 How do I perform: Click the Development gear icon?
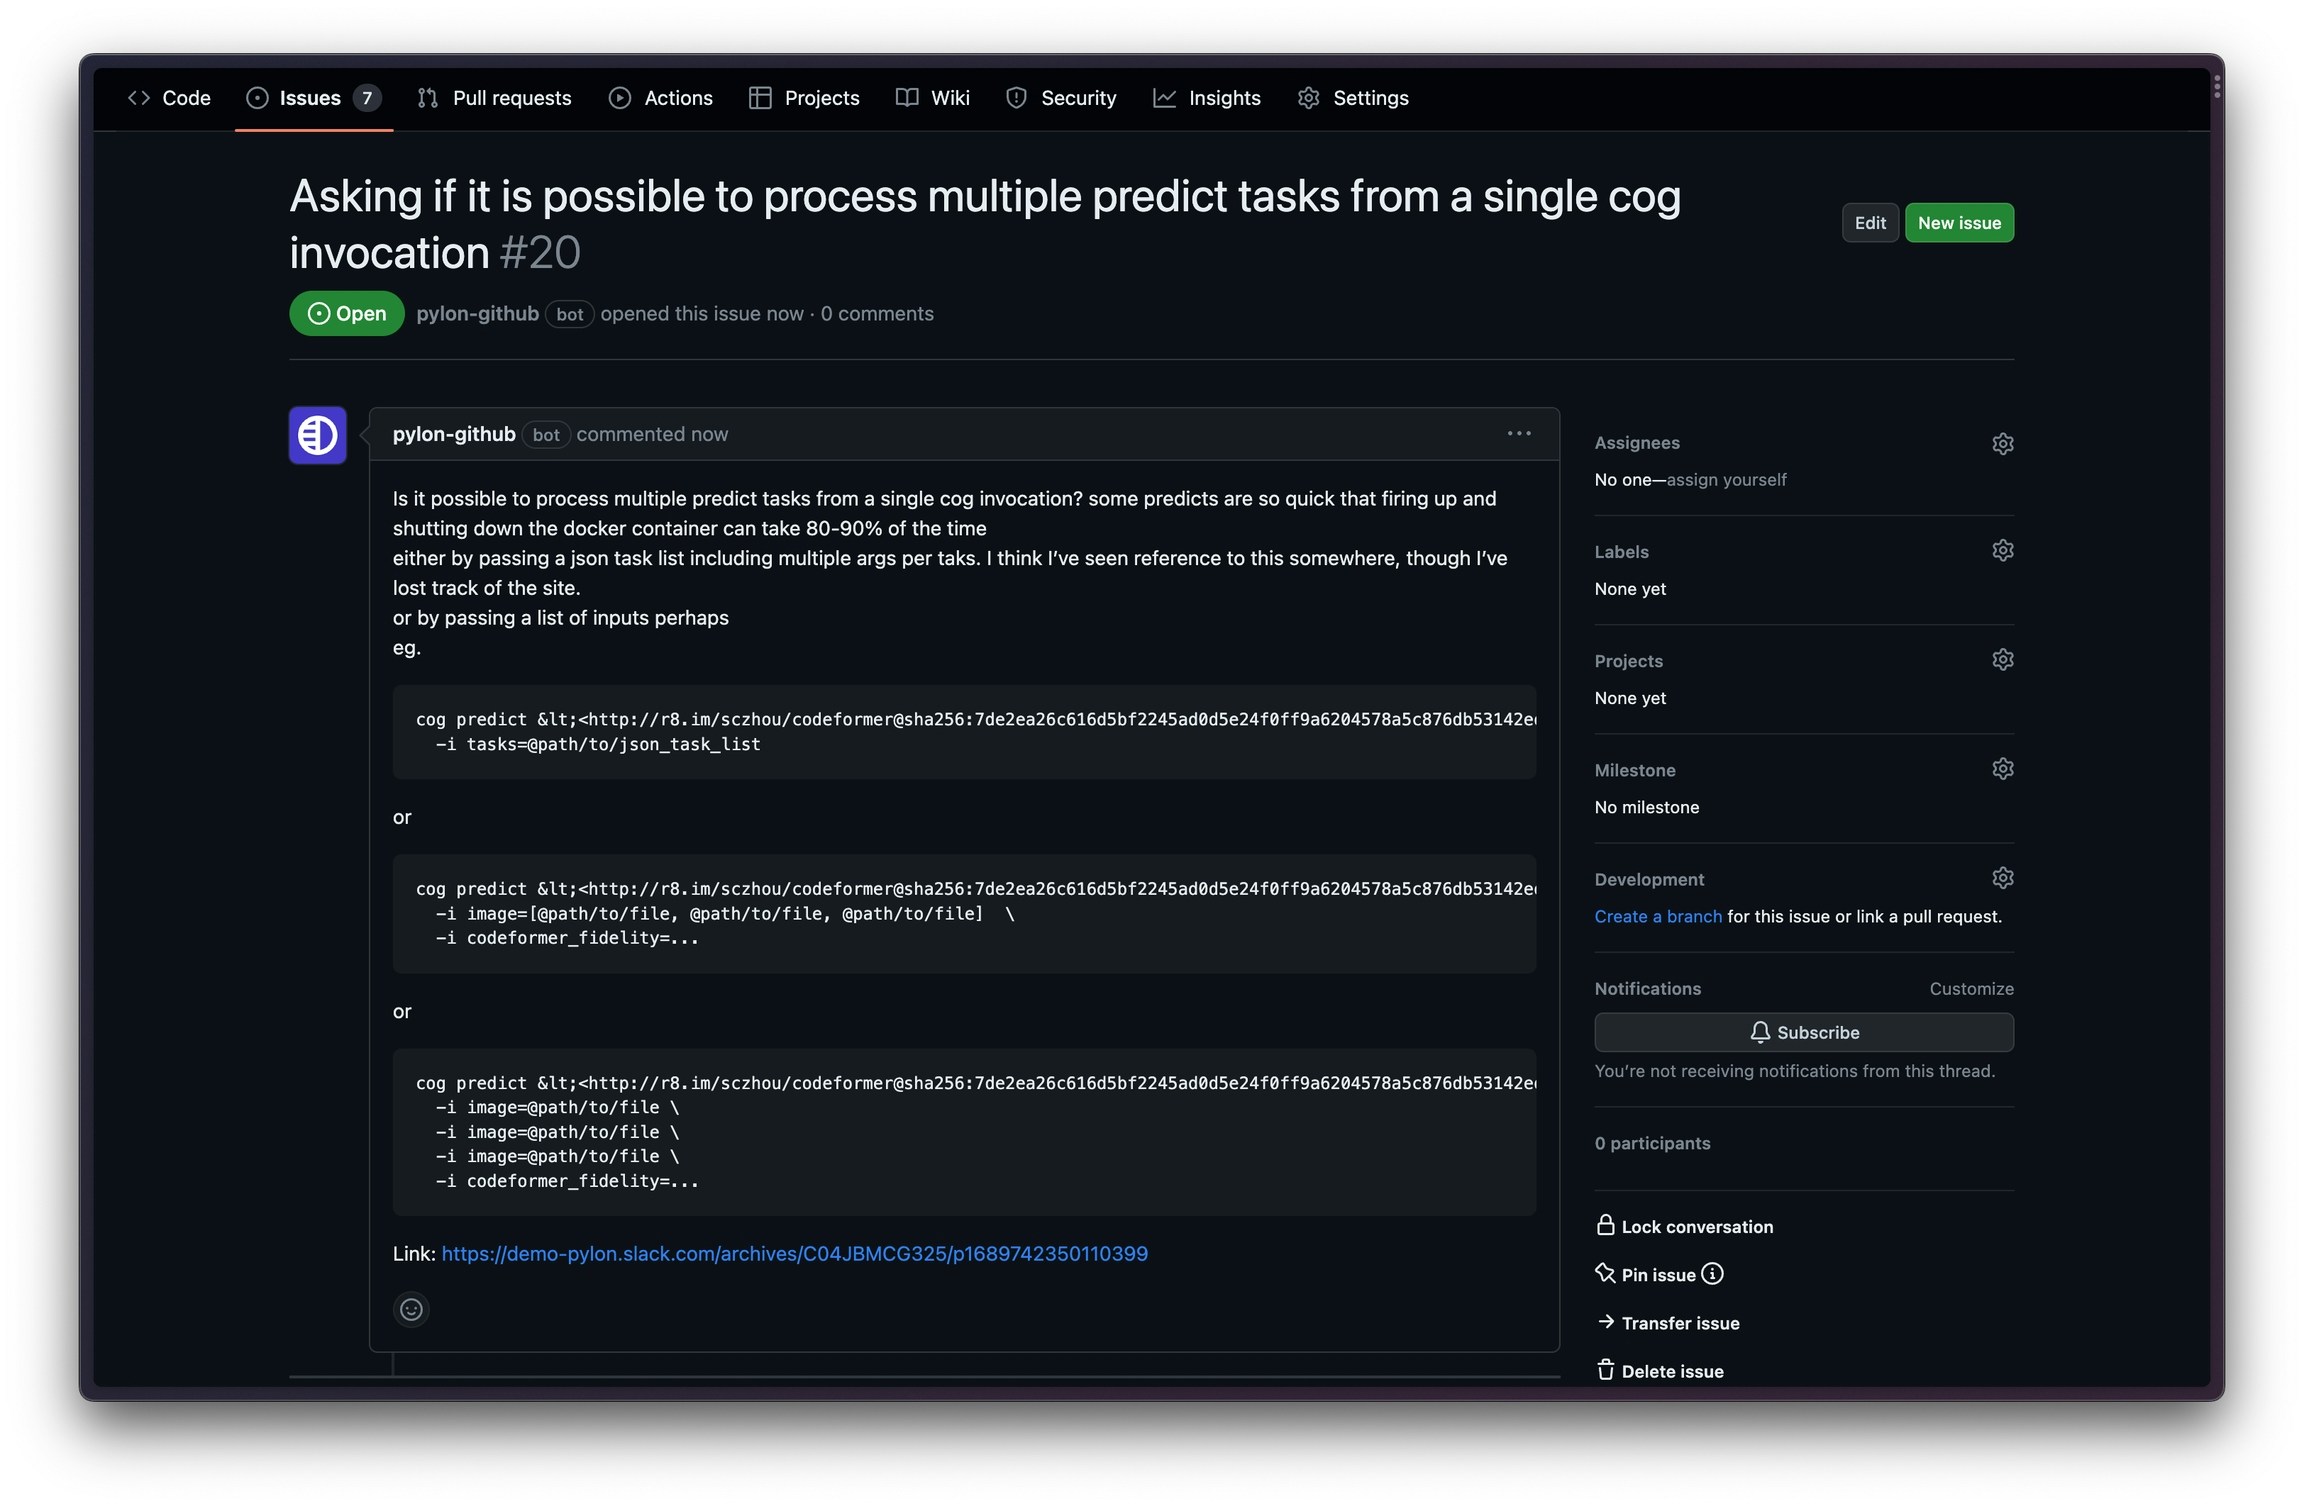[x=2001, y=878]
